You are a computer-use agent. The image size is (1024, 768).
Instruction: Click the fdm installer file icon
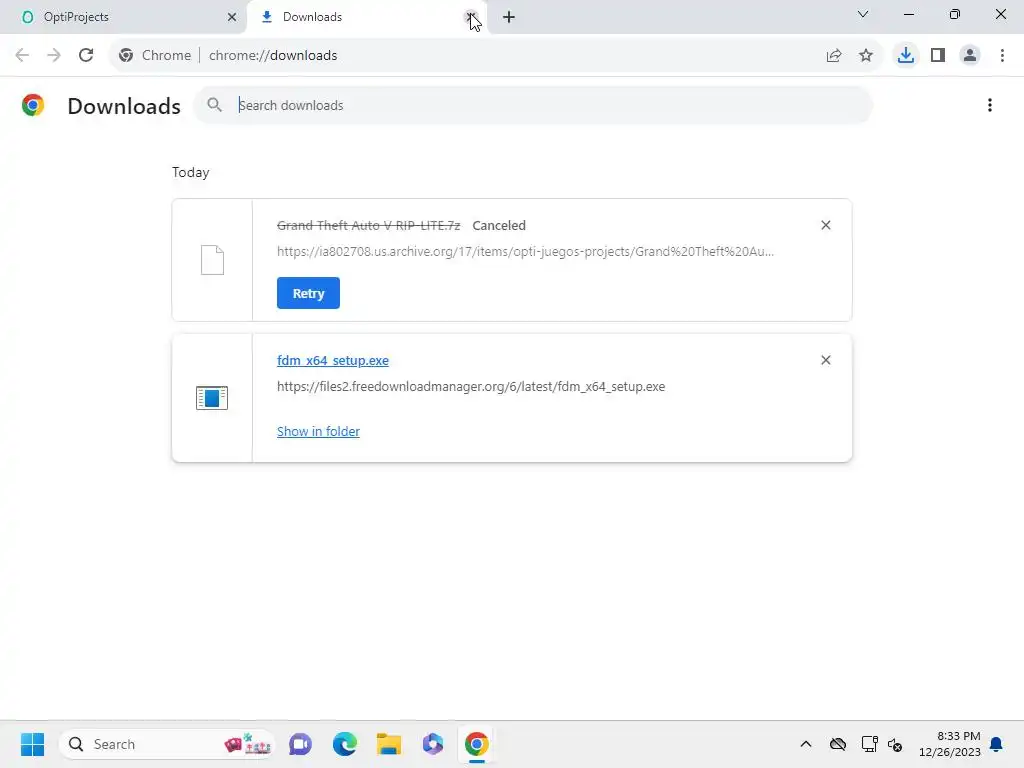click(212, 398)
